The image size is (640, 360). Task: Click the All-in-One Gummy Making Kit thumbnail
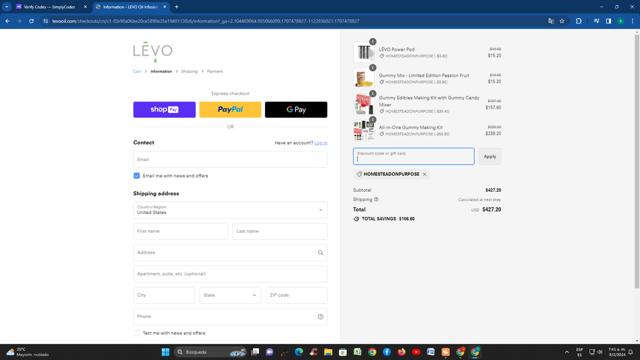tap(364, 131)
